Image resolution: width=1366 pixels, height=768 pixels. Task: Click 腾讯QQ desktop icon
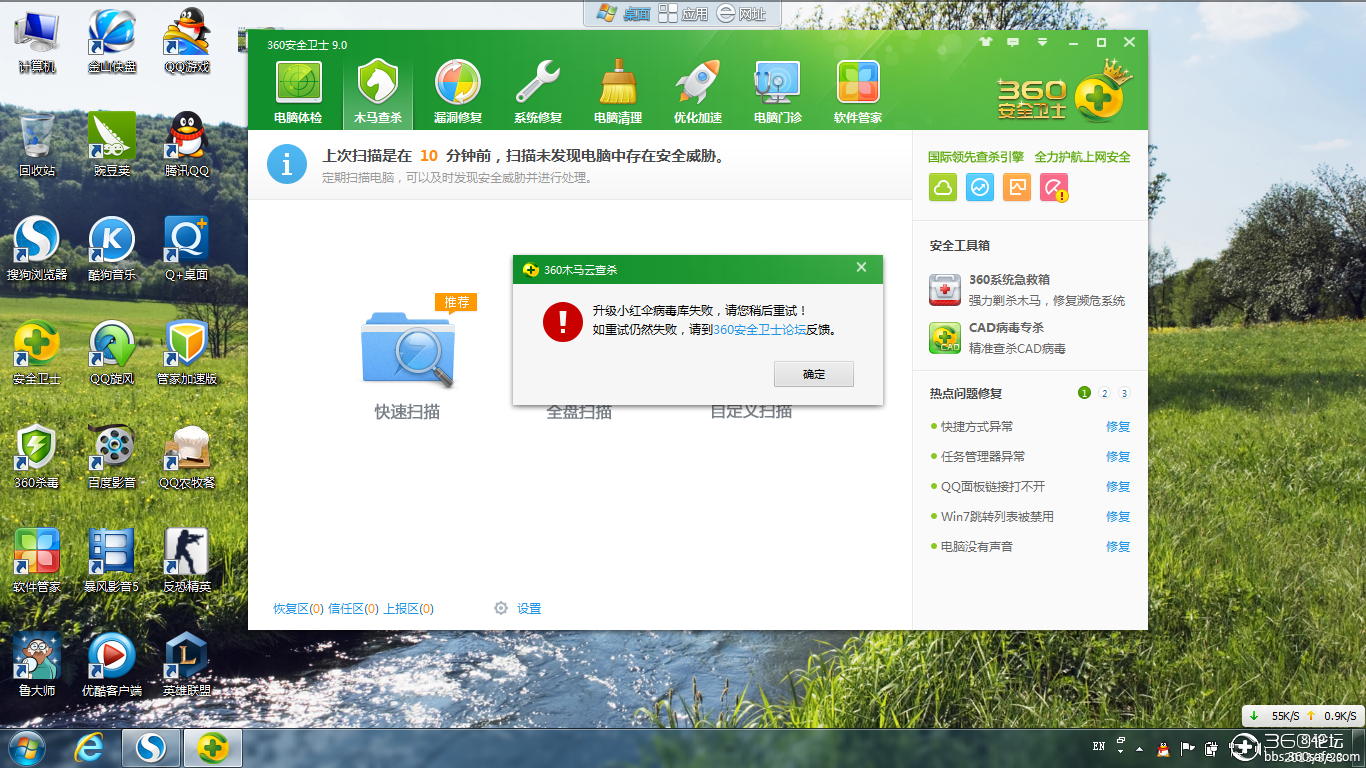point(187,145)
